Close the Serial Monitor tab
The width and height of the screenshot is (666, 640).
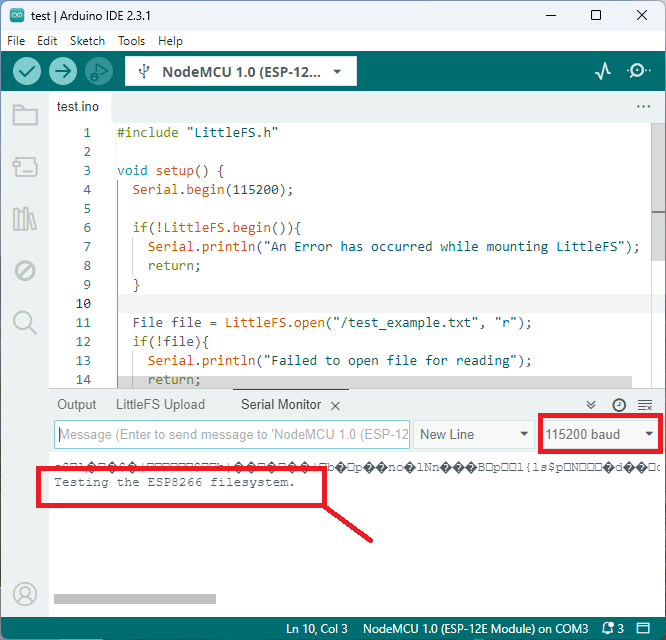coord(336,405)
